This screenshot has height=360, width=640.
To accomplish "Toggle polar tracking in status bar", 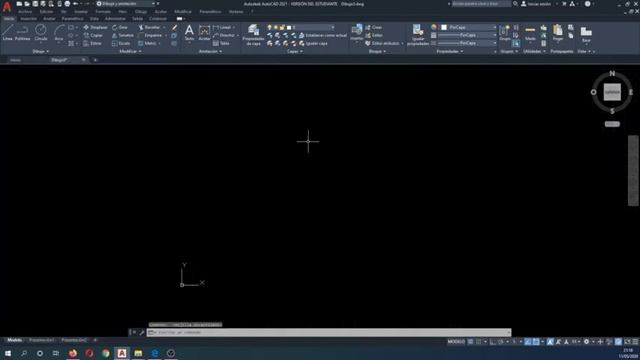I will point(501,342).
